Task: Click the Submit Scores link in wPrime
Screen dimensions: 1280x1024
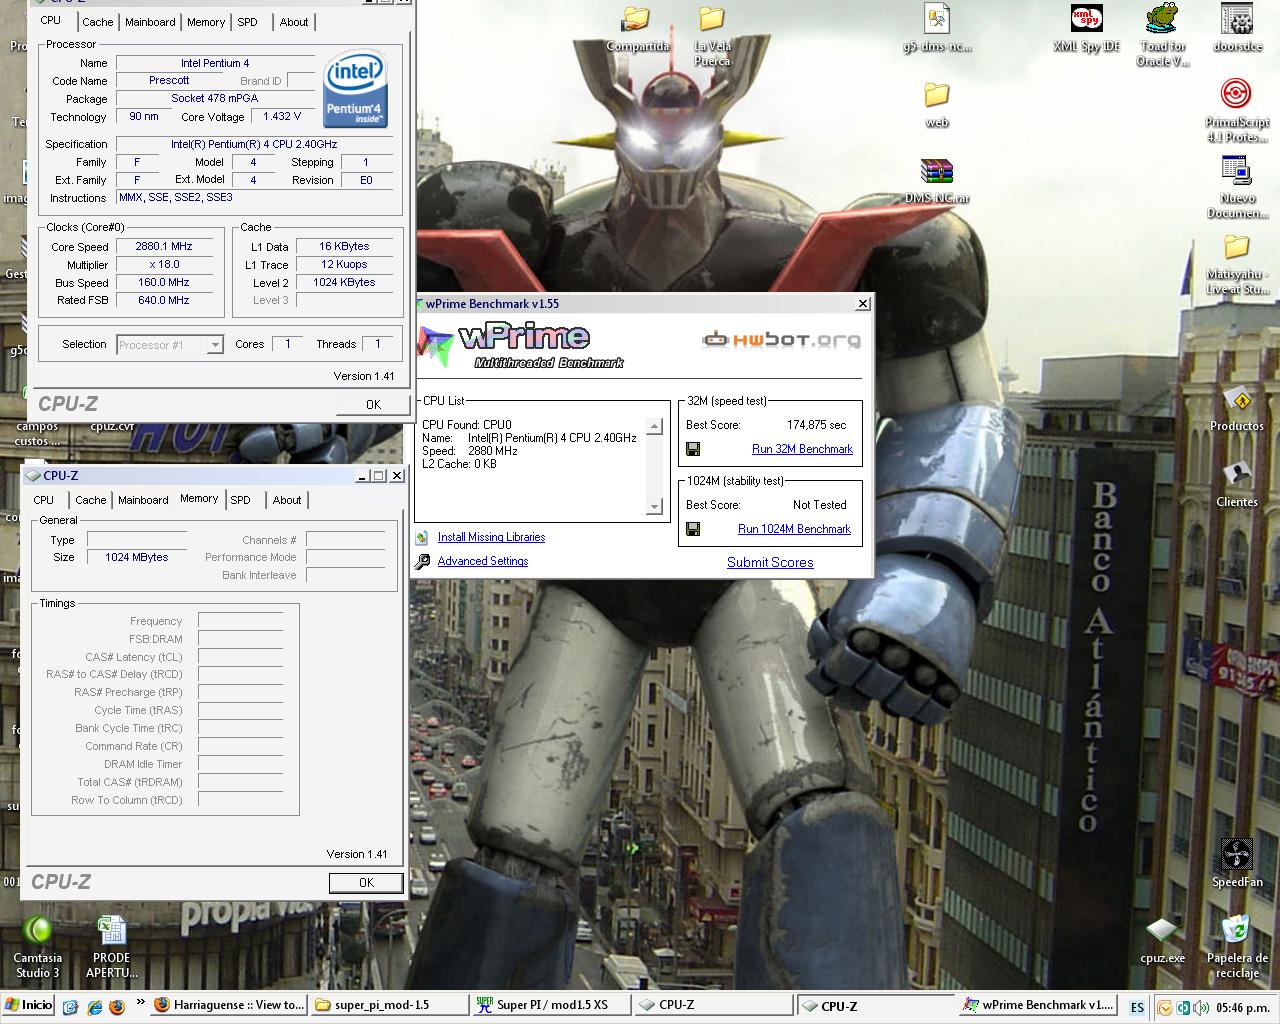Action: click(x=770, y=562)
